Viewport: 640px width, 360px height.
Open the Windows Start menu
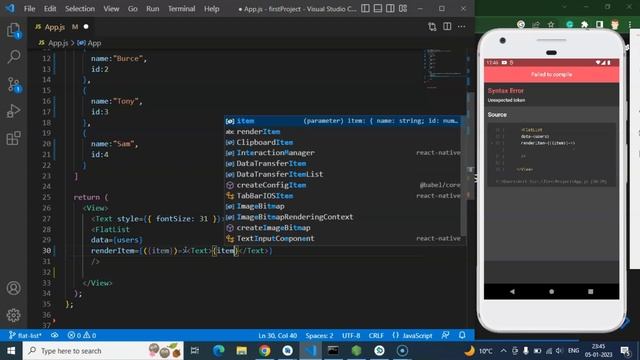pos(11,351)
